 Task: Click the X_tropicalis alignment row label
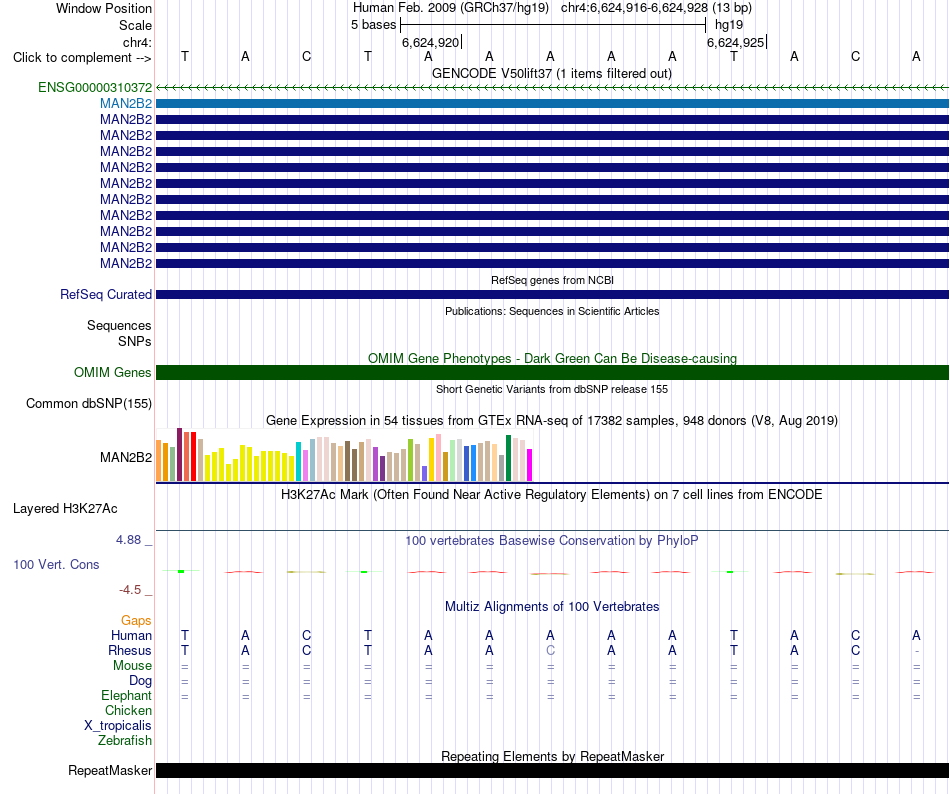(x=118, y=726)
